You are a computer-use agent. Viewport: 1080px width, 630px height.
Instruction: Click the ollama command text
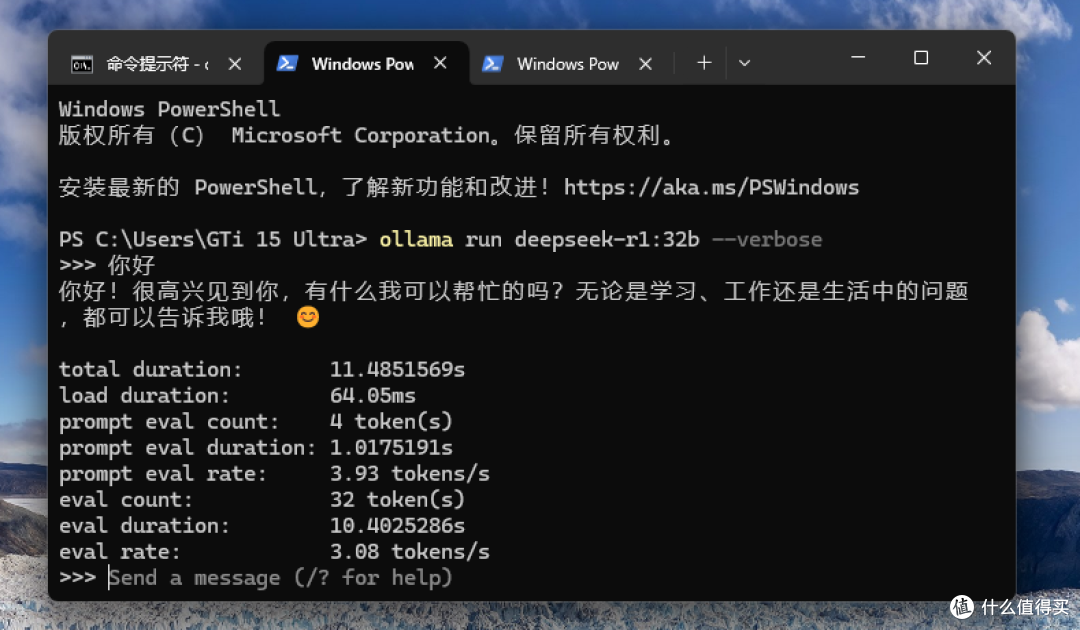(x=416, y=240)
